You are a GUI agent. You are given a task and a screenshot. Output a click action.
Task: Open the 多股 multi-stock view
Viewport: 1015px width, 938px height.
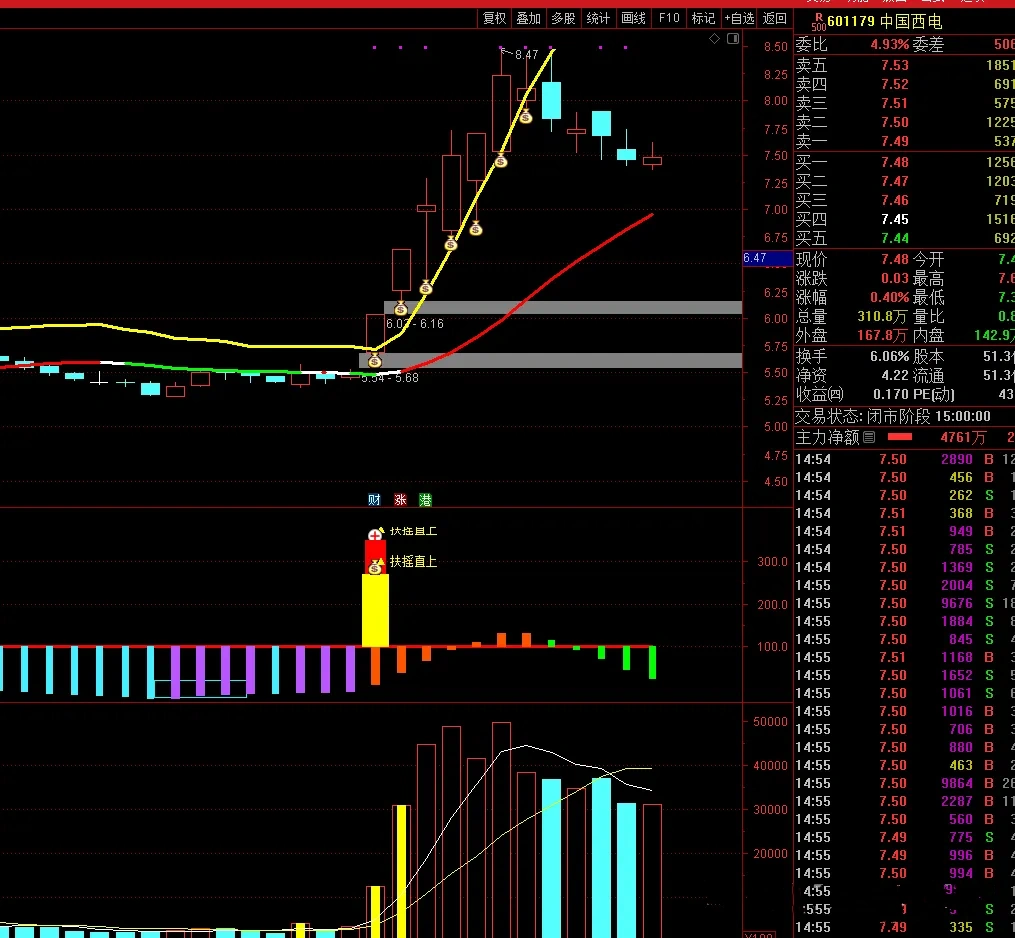(563, 18)
